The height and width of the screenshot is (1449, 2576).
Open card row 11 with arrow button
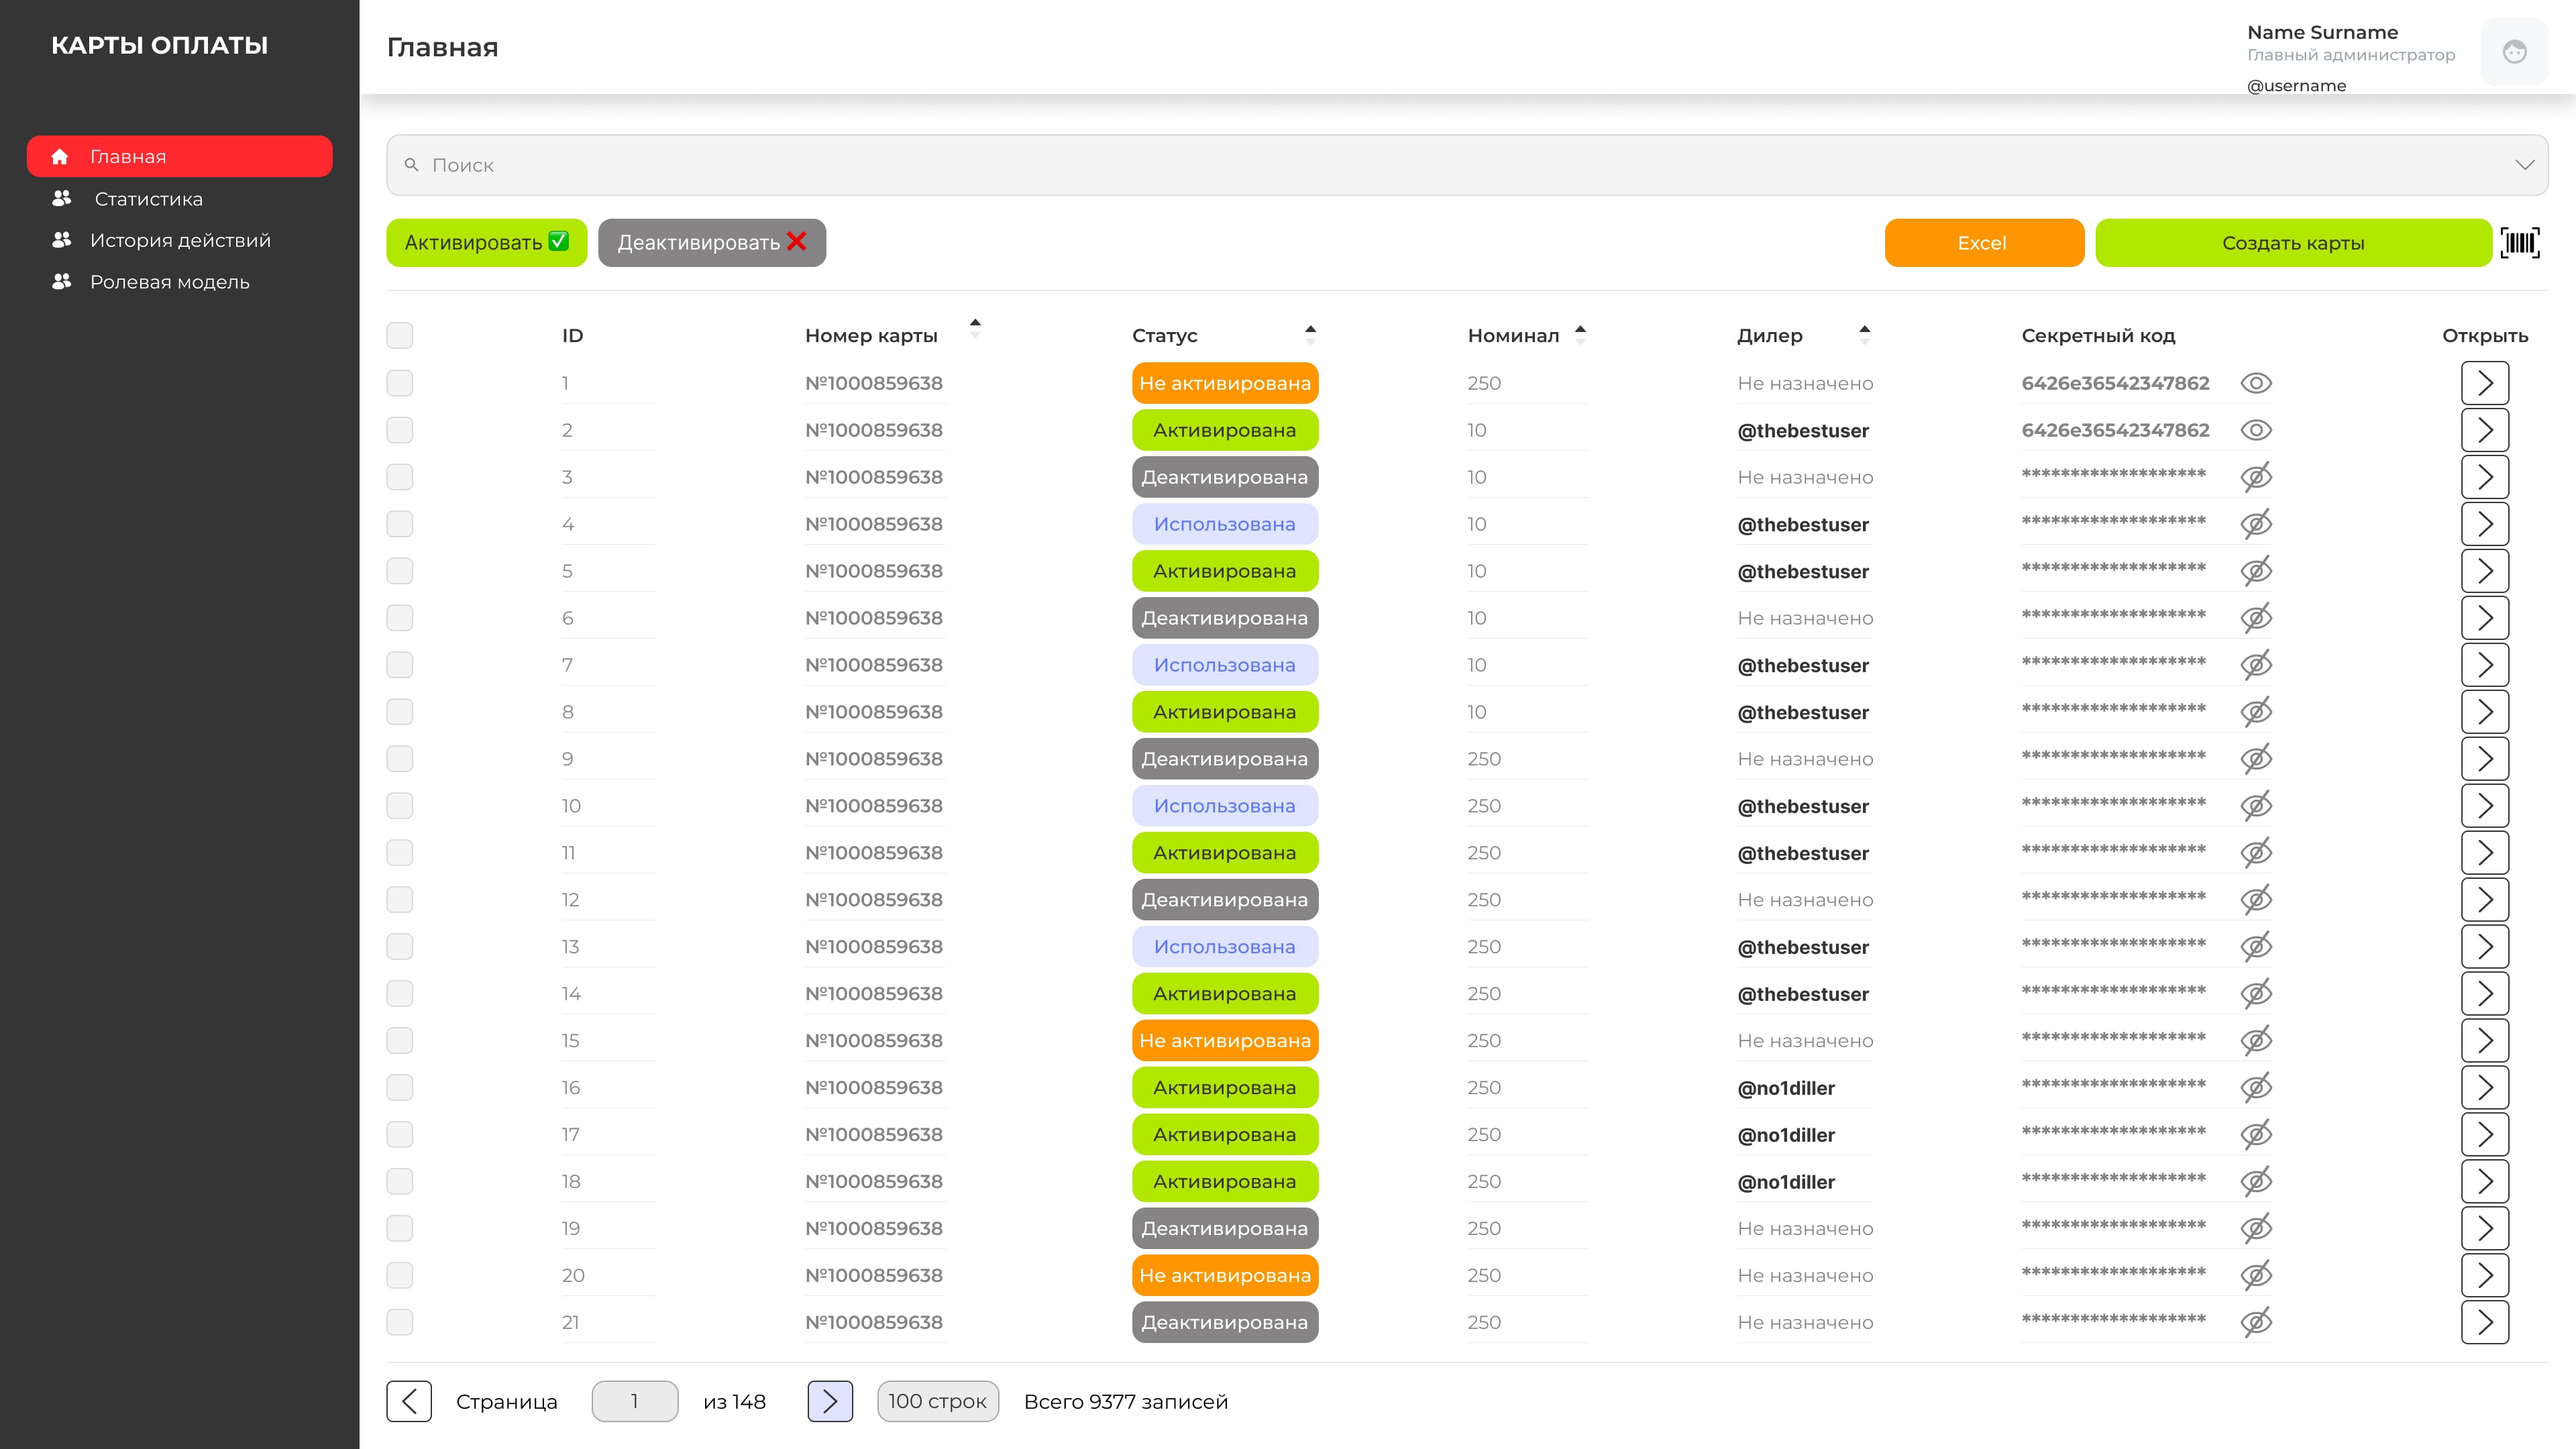tap(2485, 853)
